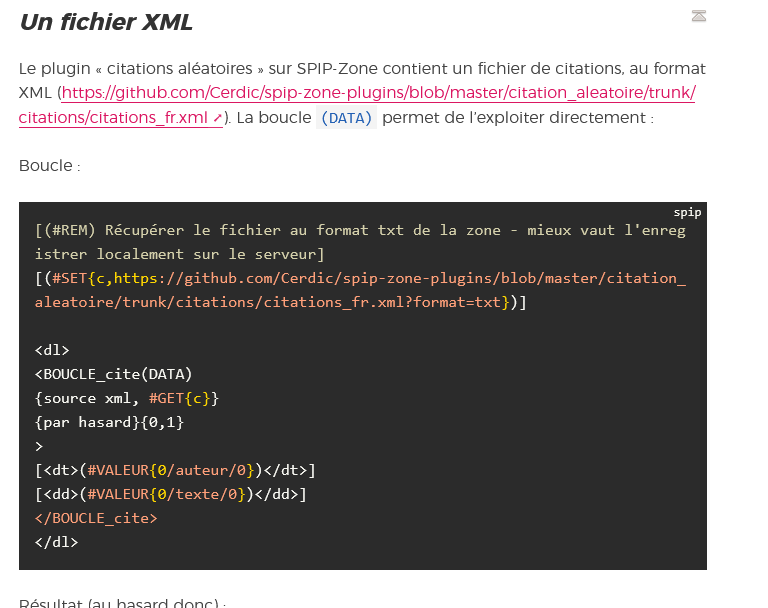Screen dimensions: 768x608
Task: Click the {par hasard}{0,1} line
Action: tap(109, 422)
